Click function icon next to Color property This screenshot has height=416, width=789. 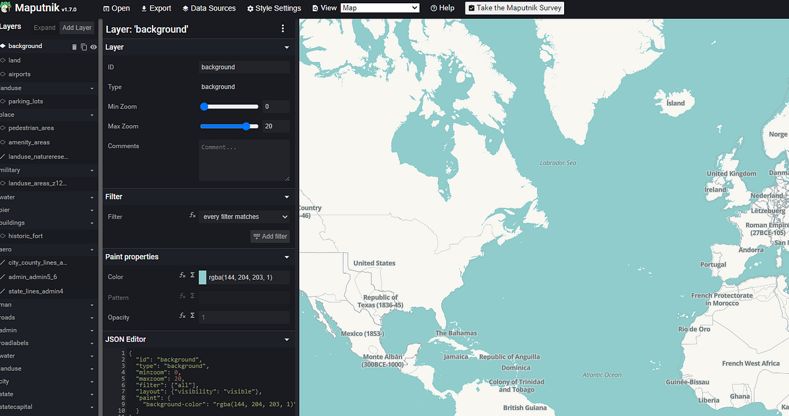pos(182,276)
